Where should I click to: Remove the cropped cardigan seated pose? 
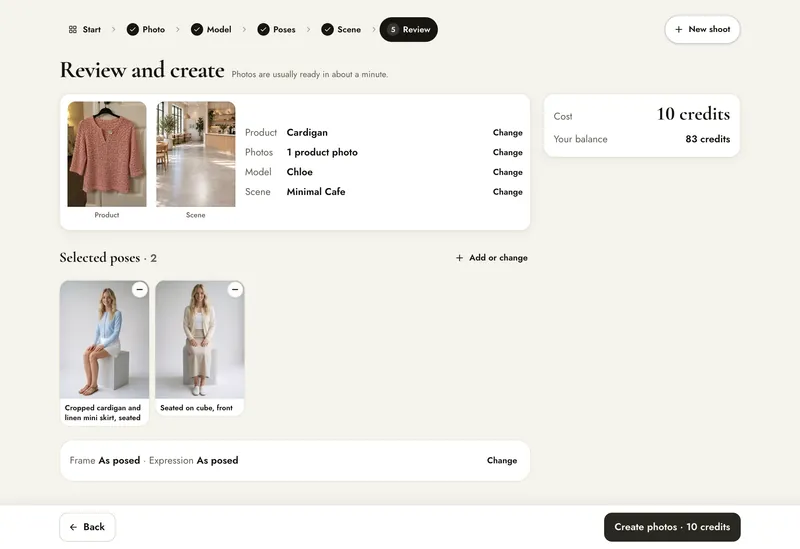click(140, 289)
